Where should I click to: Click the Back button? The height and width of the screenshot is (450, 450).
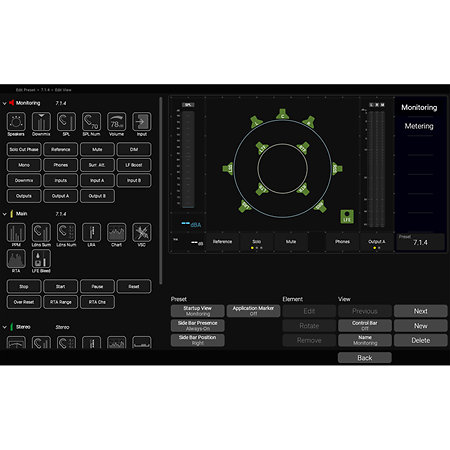click(365, 358)
